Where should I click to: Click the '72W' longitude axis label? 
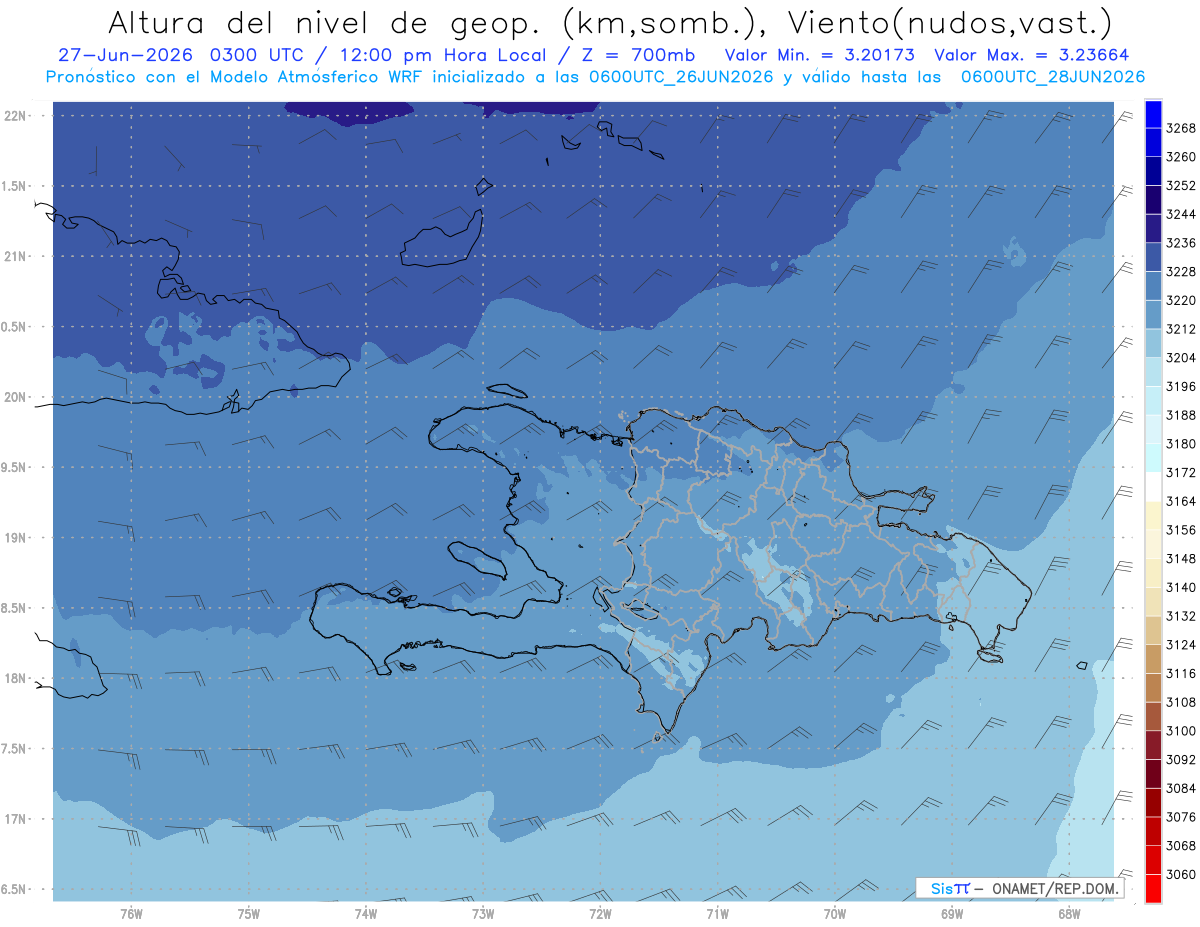point(600,915)
